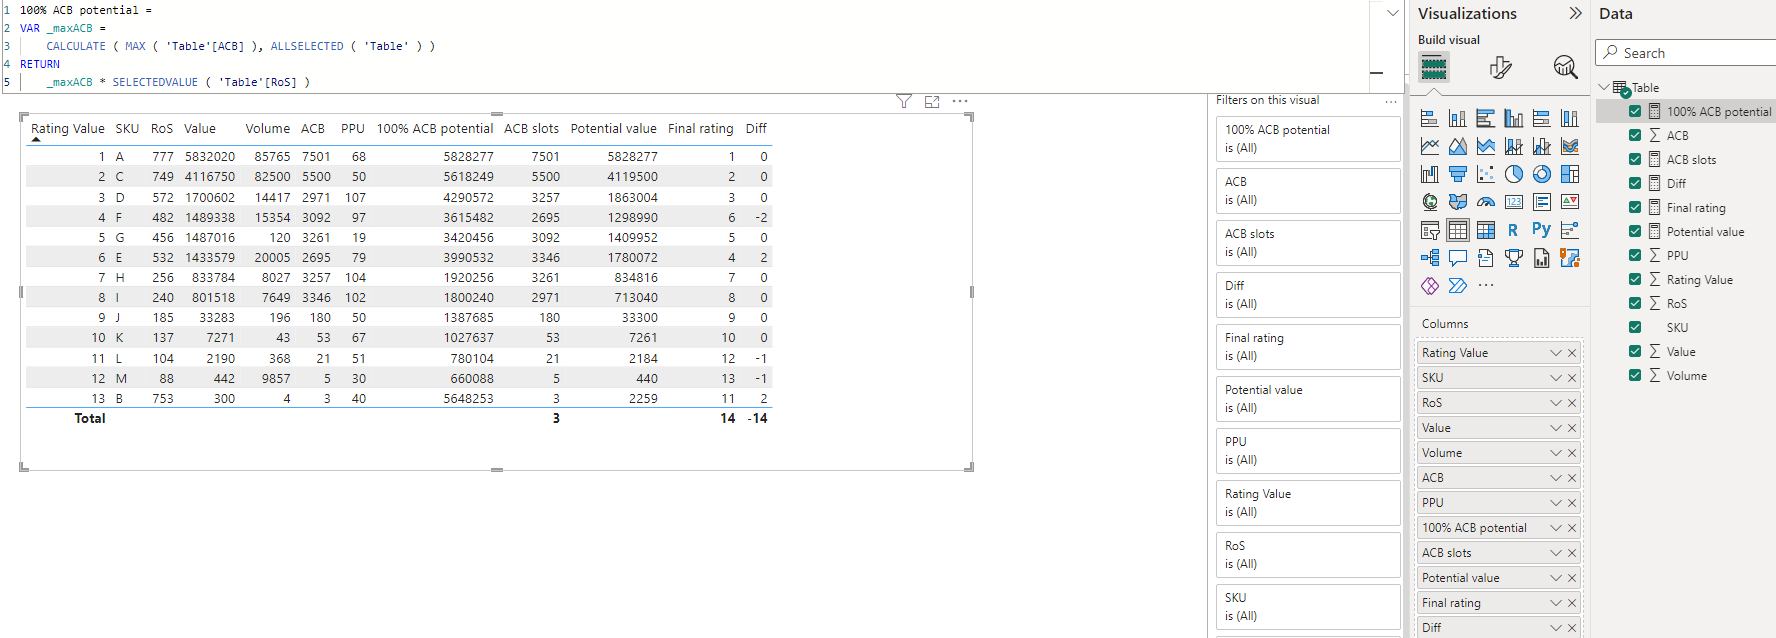Choose the pie chart visual
Viewport: 1776px width, 638px height.
tap(1514, 175)
